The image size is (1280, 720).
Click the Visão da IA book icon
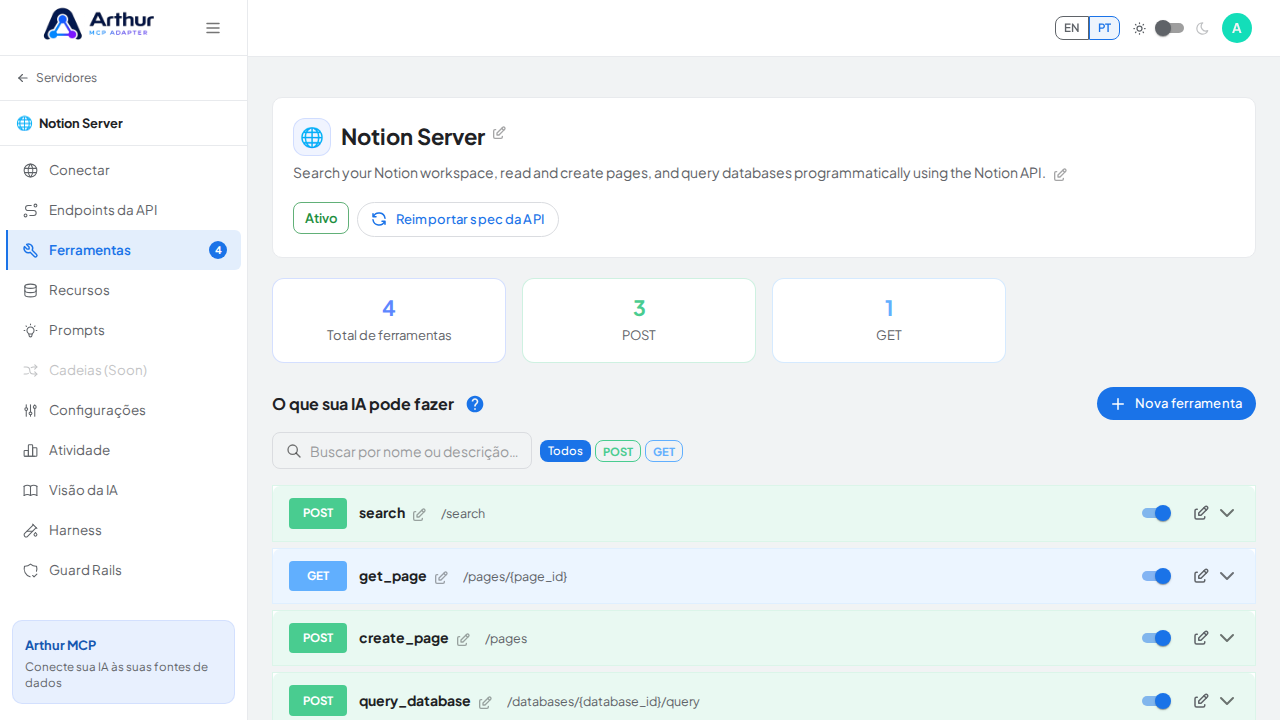pyautogui.click(x=31, y=490)
